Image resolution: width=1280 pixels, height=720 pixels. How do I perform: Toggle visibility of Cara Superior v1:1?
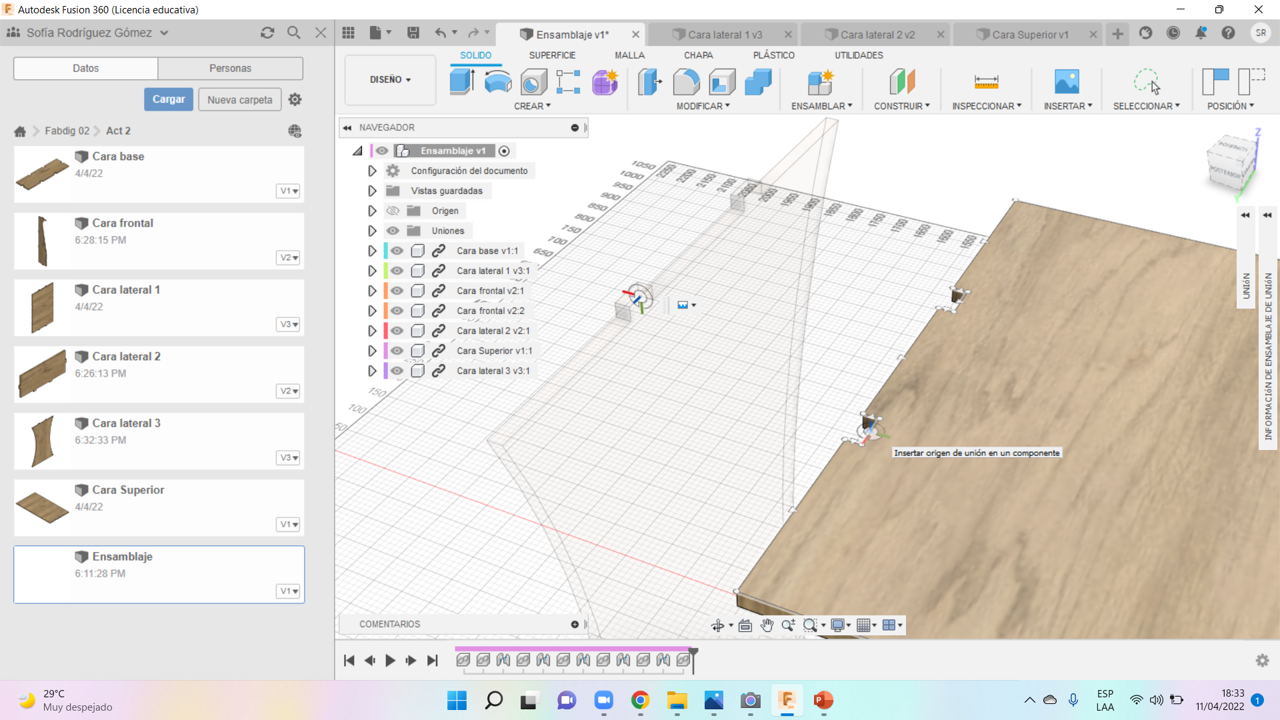[x=397, y=351]
